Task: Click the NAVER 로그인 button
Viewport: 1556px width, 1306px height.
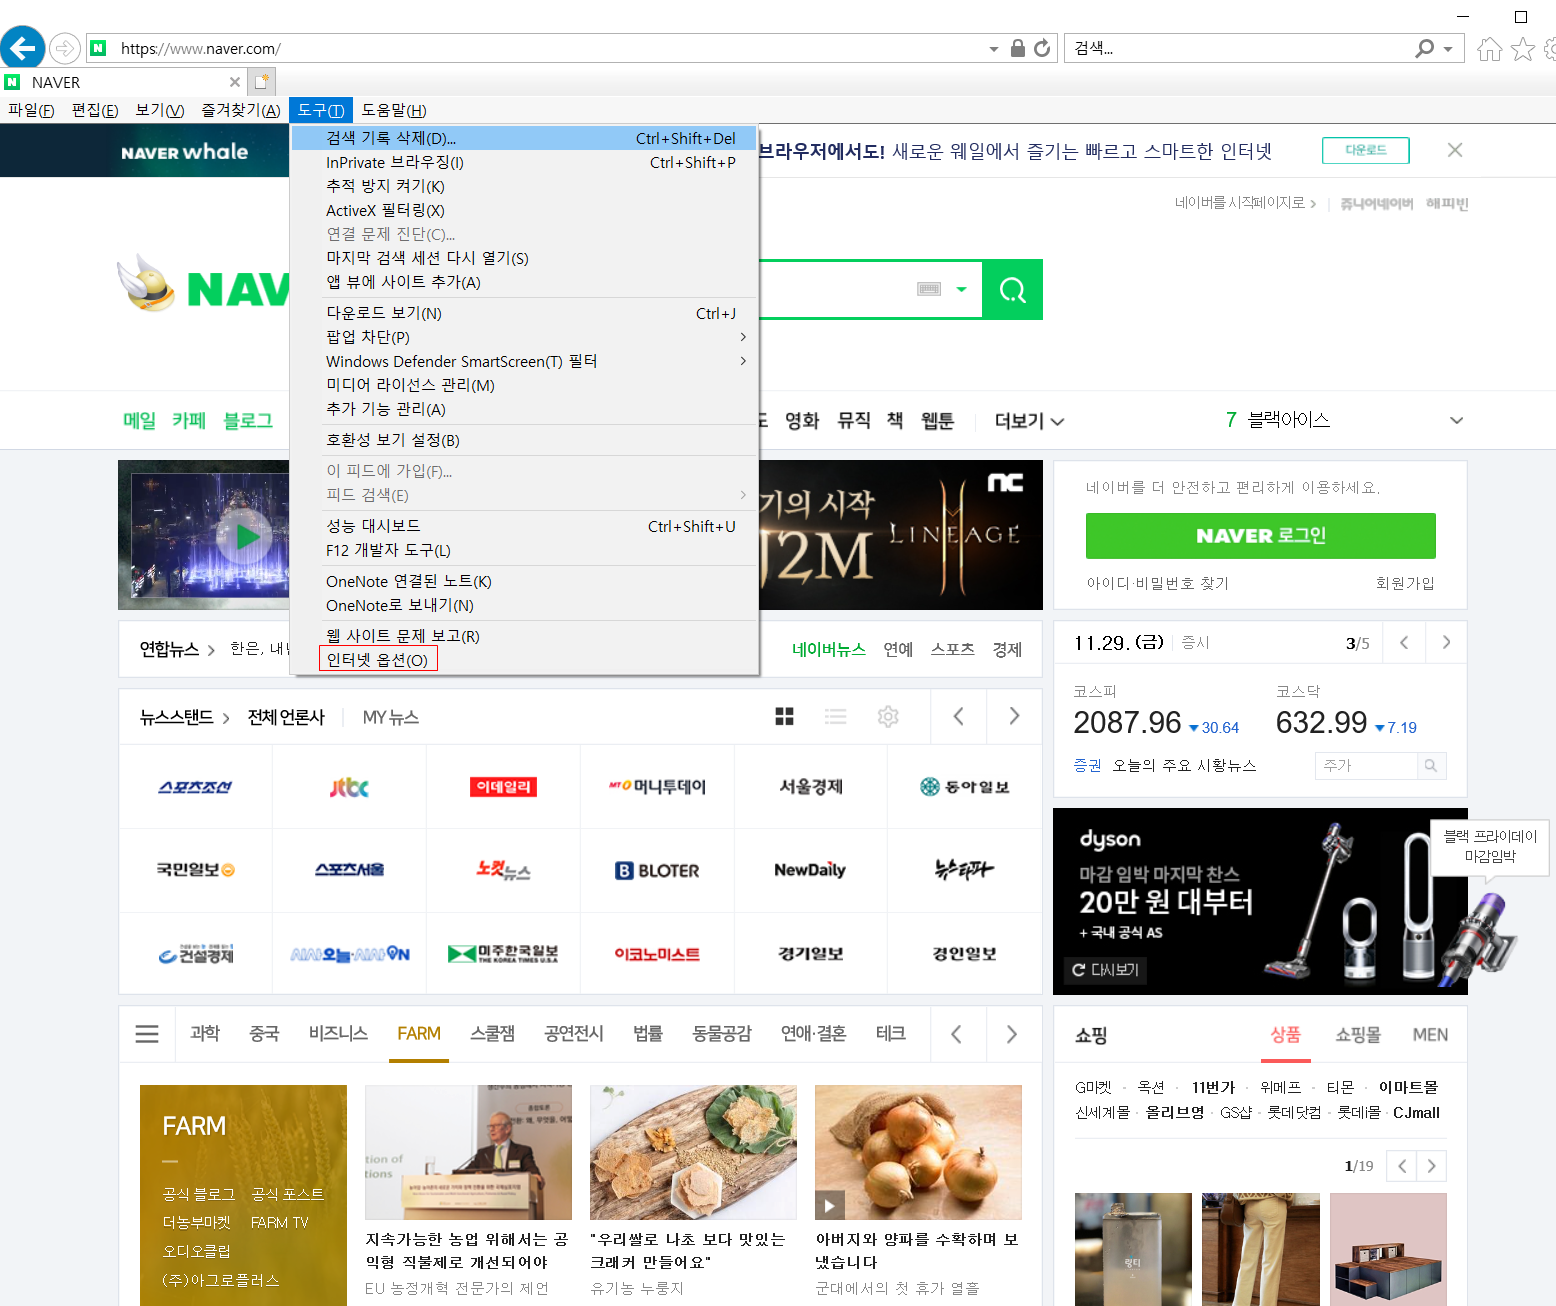Action: pyautogui.click(x=1261, y=536)
